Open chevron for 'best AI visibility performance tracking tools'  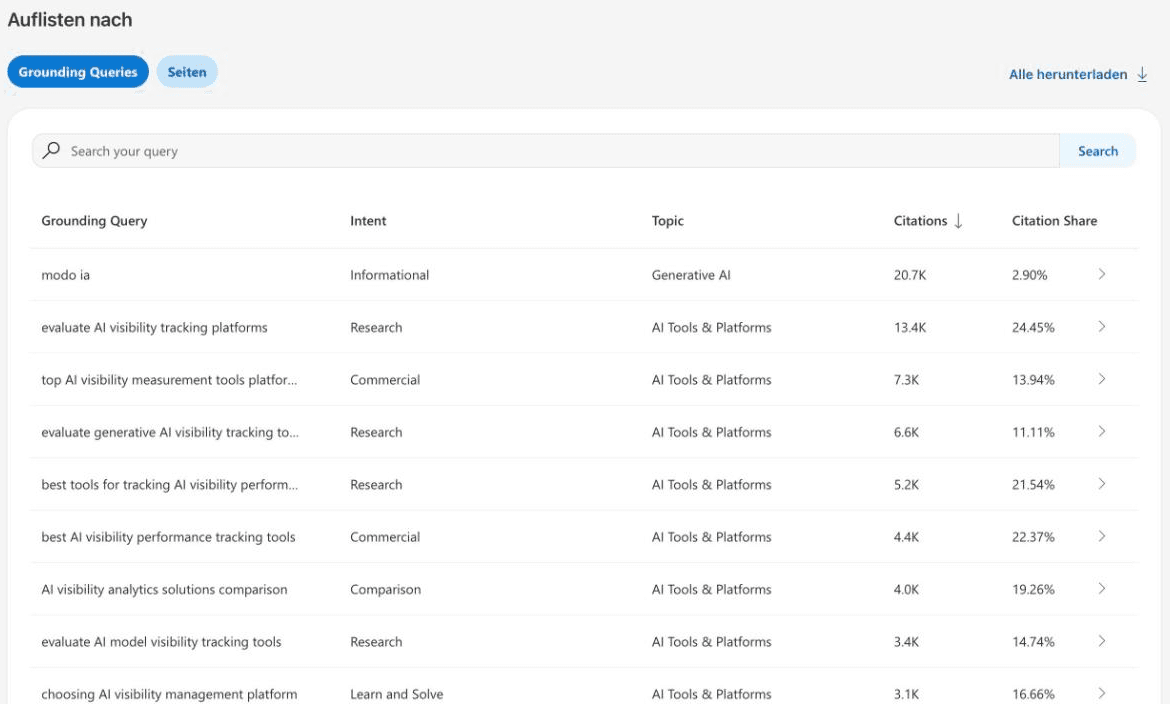click(1101, 536)
